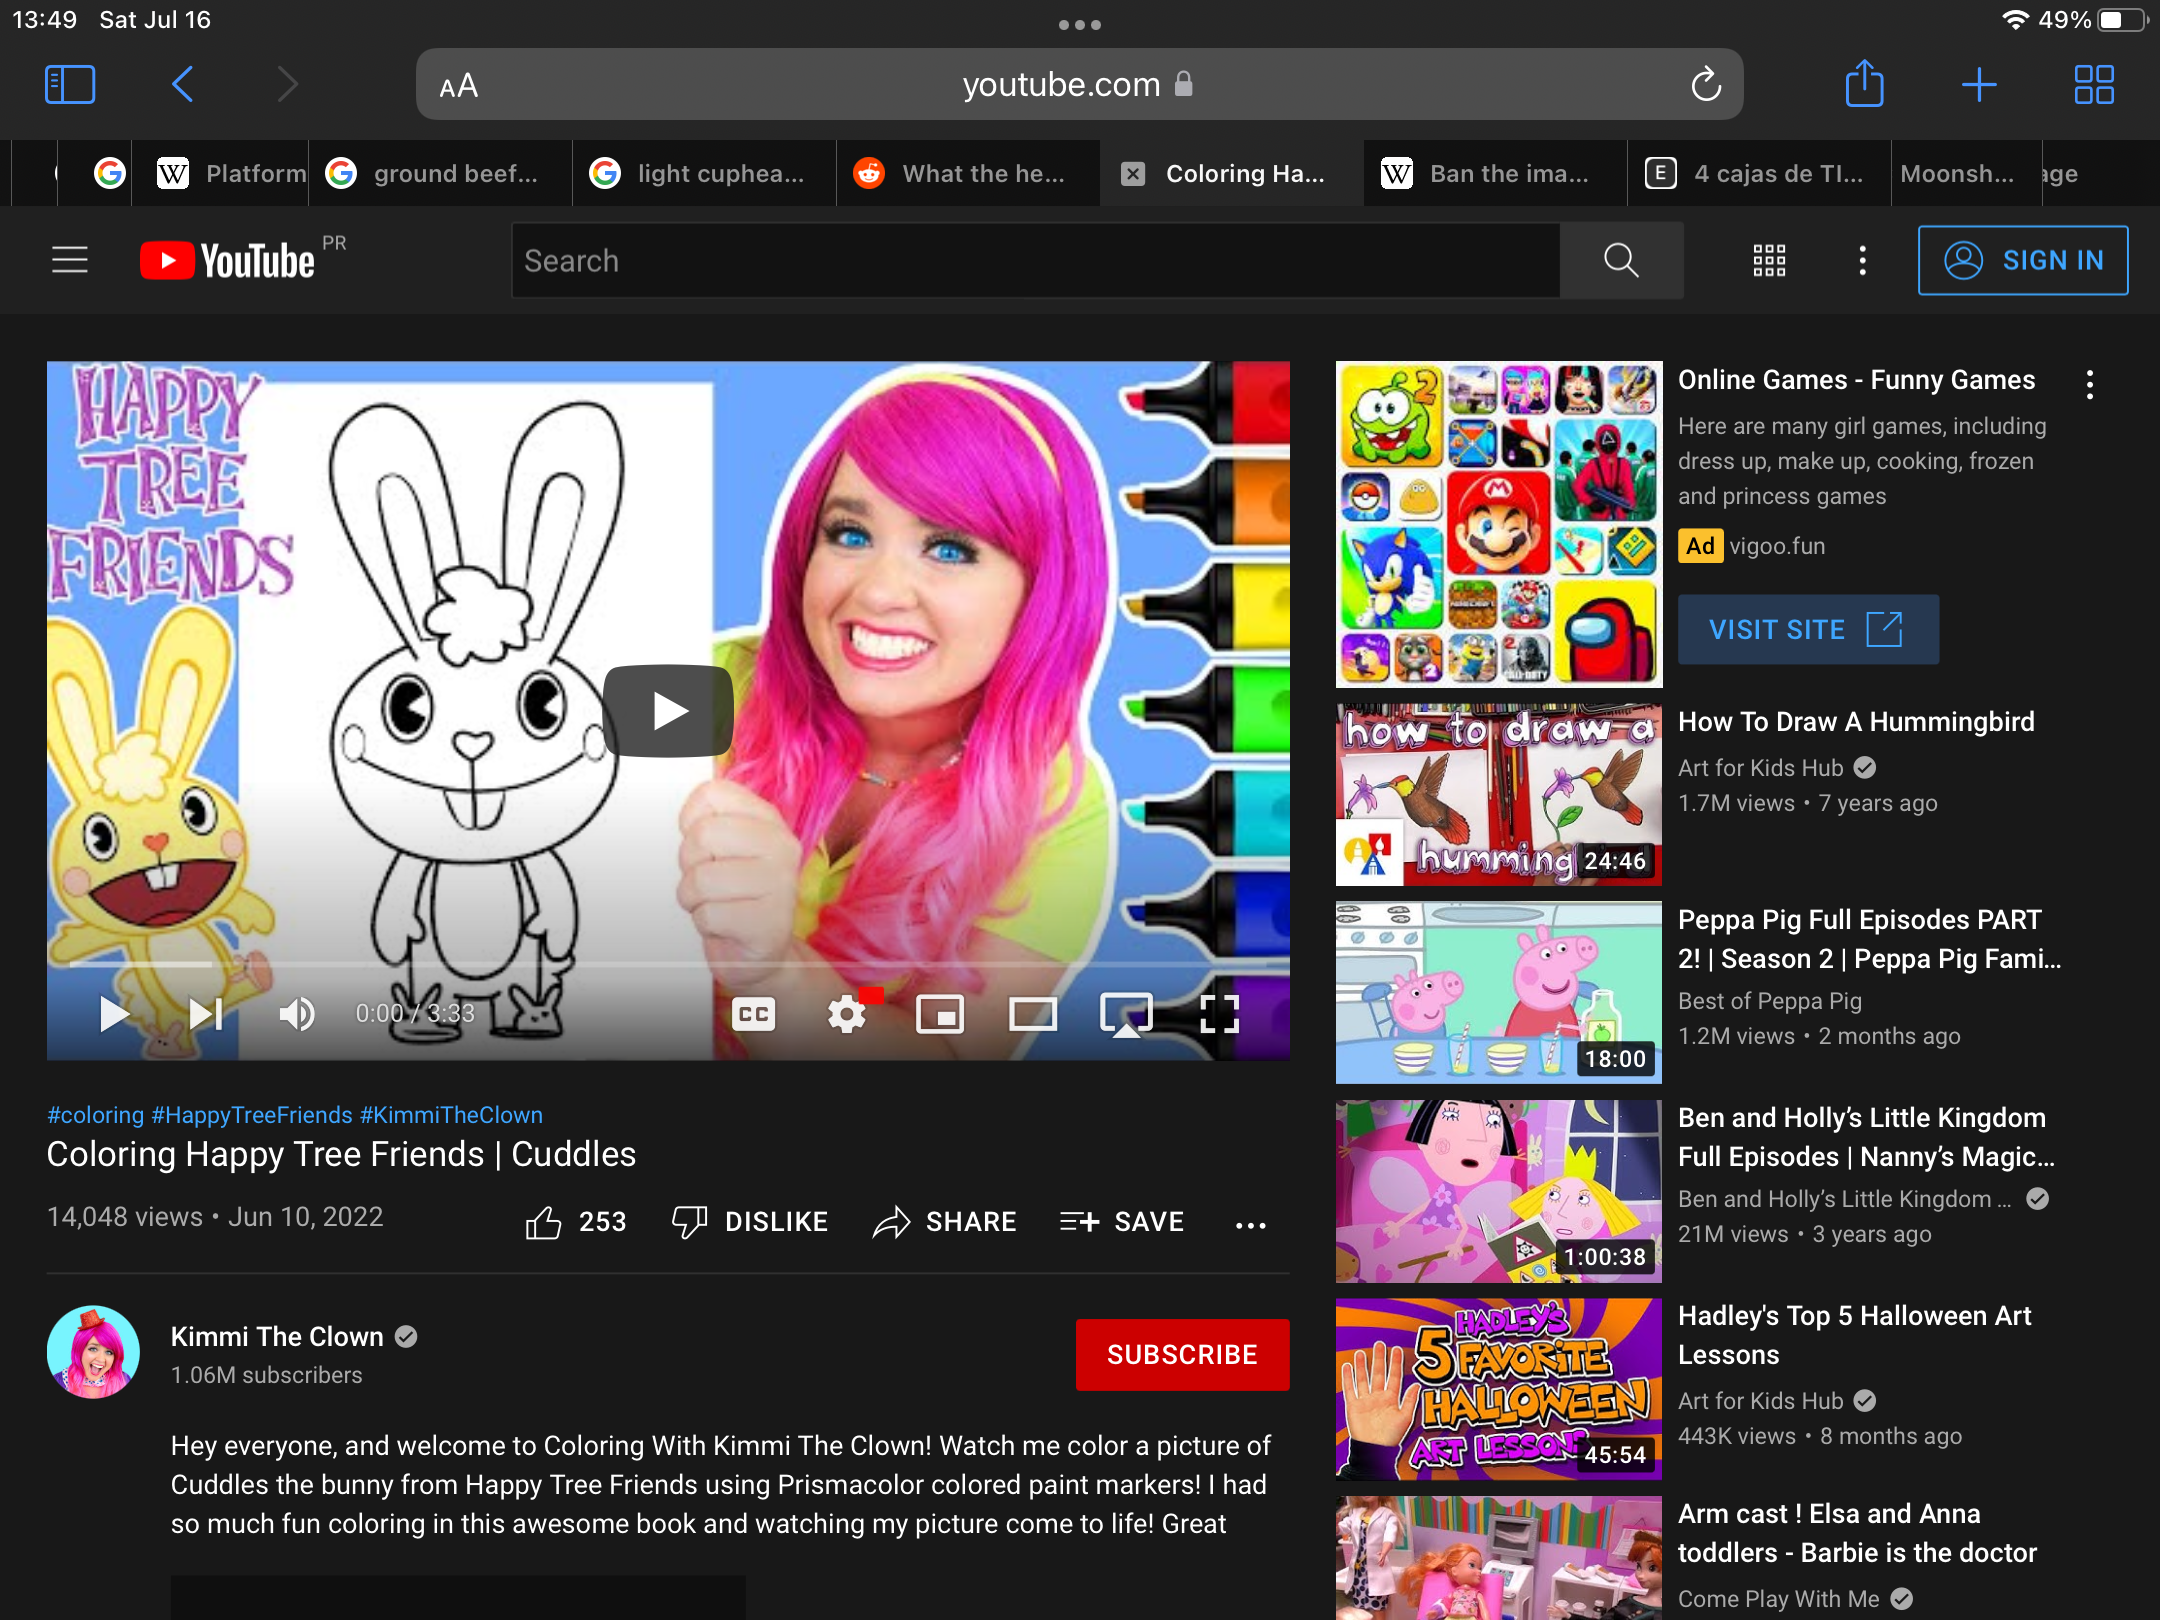Viewport: 2160px width, 1620px height.
Task: Play the video with the center button
Action: pos(668,711)
